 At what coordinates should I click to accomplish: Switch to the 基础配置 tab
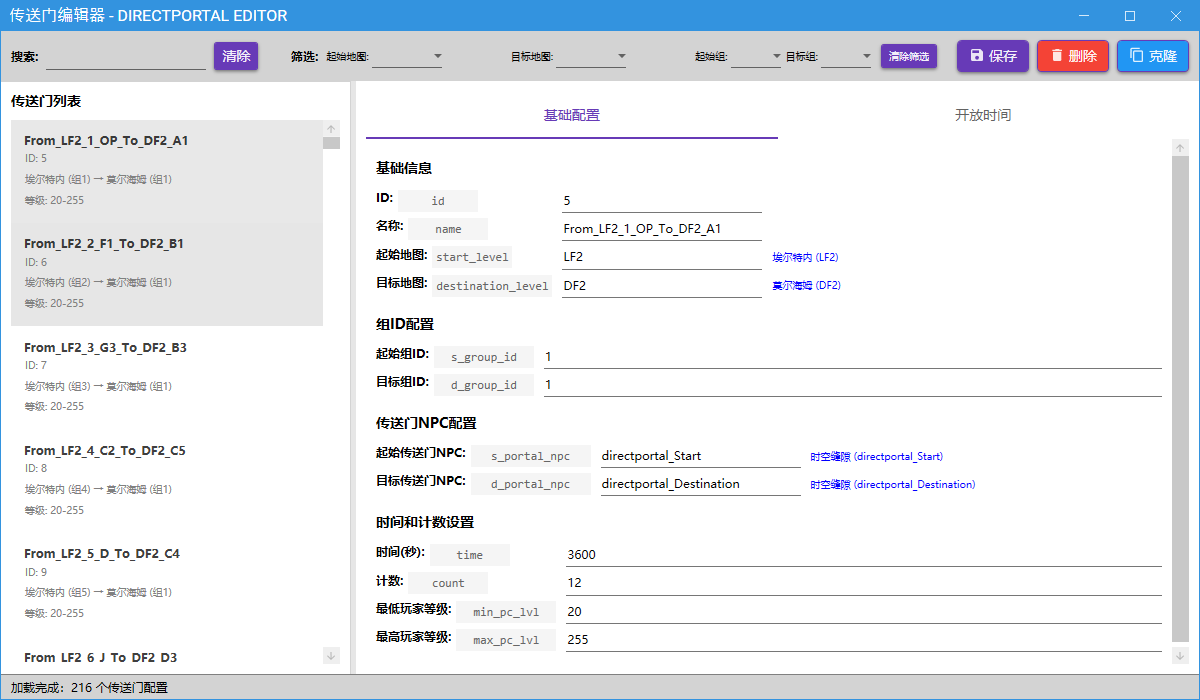[572, 115]
